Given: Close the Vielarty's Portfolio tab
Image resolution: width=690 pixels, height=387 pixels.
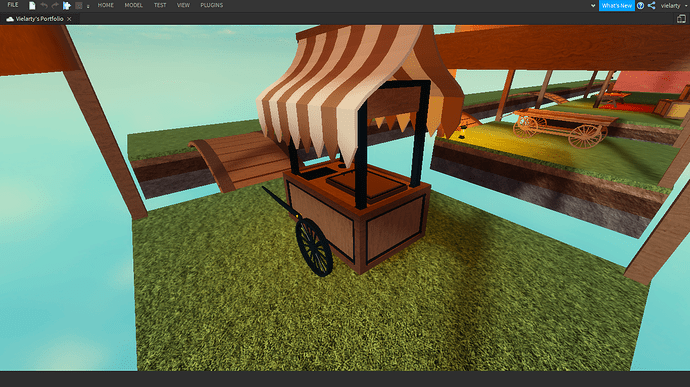Looking at the screenshot, I should point(69,19).
